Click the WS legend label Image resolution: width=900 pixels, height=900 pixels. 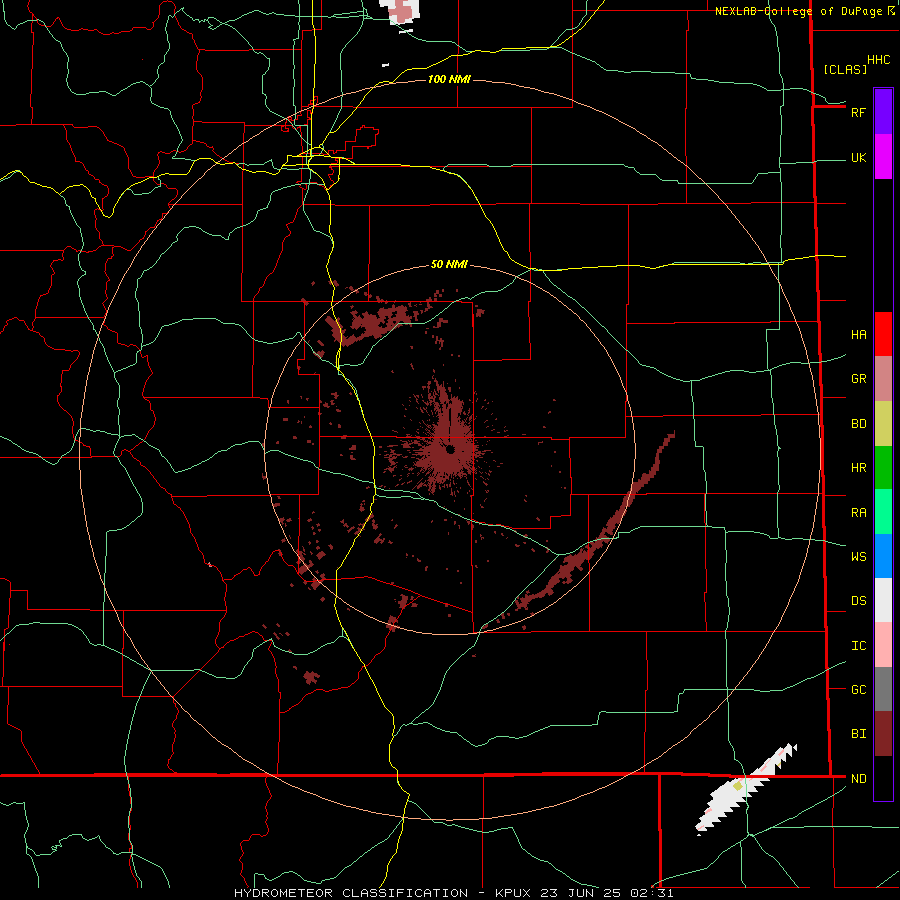[858, 556]
